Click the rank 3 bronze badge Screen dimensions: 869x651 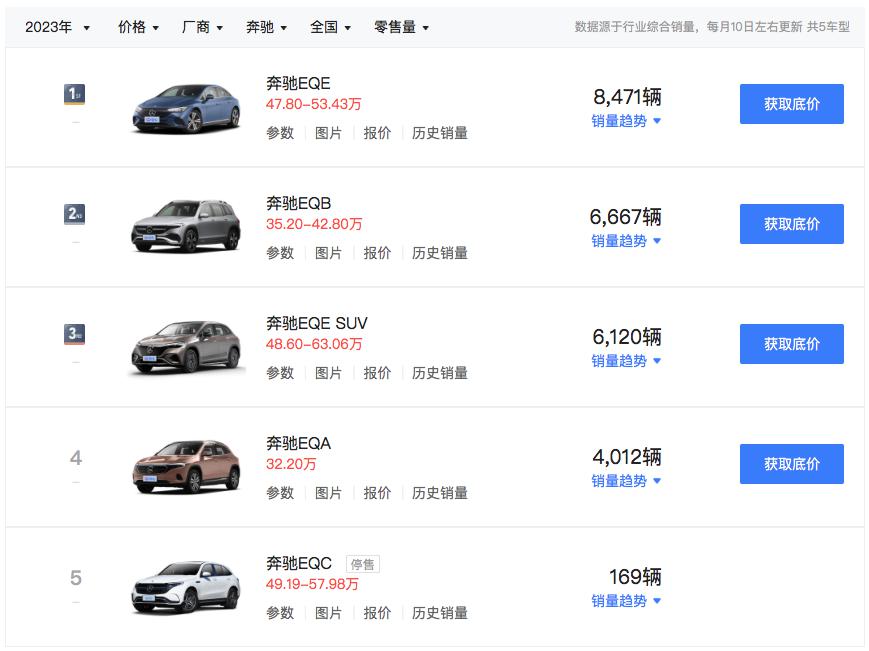tap(75, 334)
